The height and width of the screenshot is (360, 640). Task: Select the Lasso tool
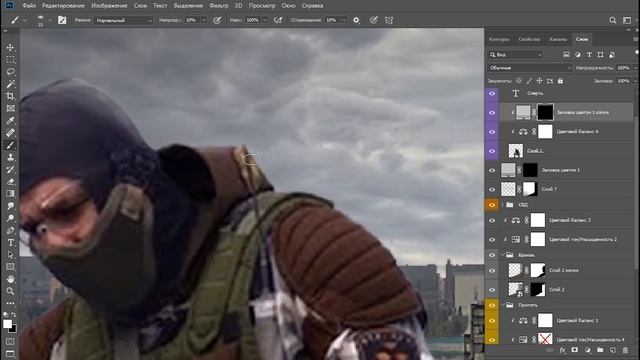tap(10, 72)
